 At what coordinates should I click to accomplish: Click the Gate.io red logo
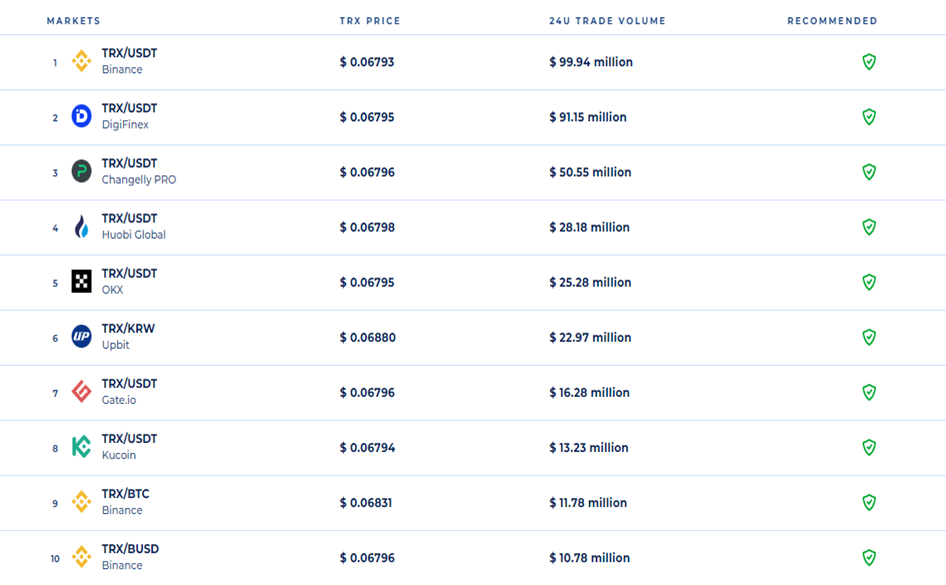click(81, 392)
